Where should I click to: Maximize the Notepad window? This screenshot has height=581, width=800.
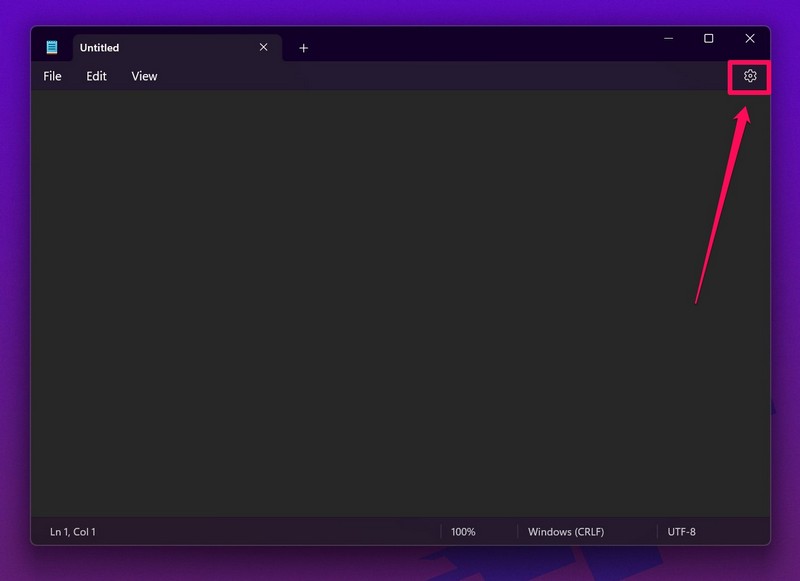pos(708,38)
